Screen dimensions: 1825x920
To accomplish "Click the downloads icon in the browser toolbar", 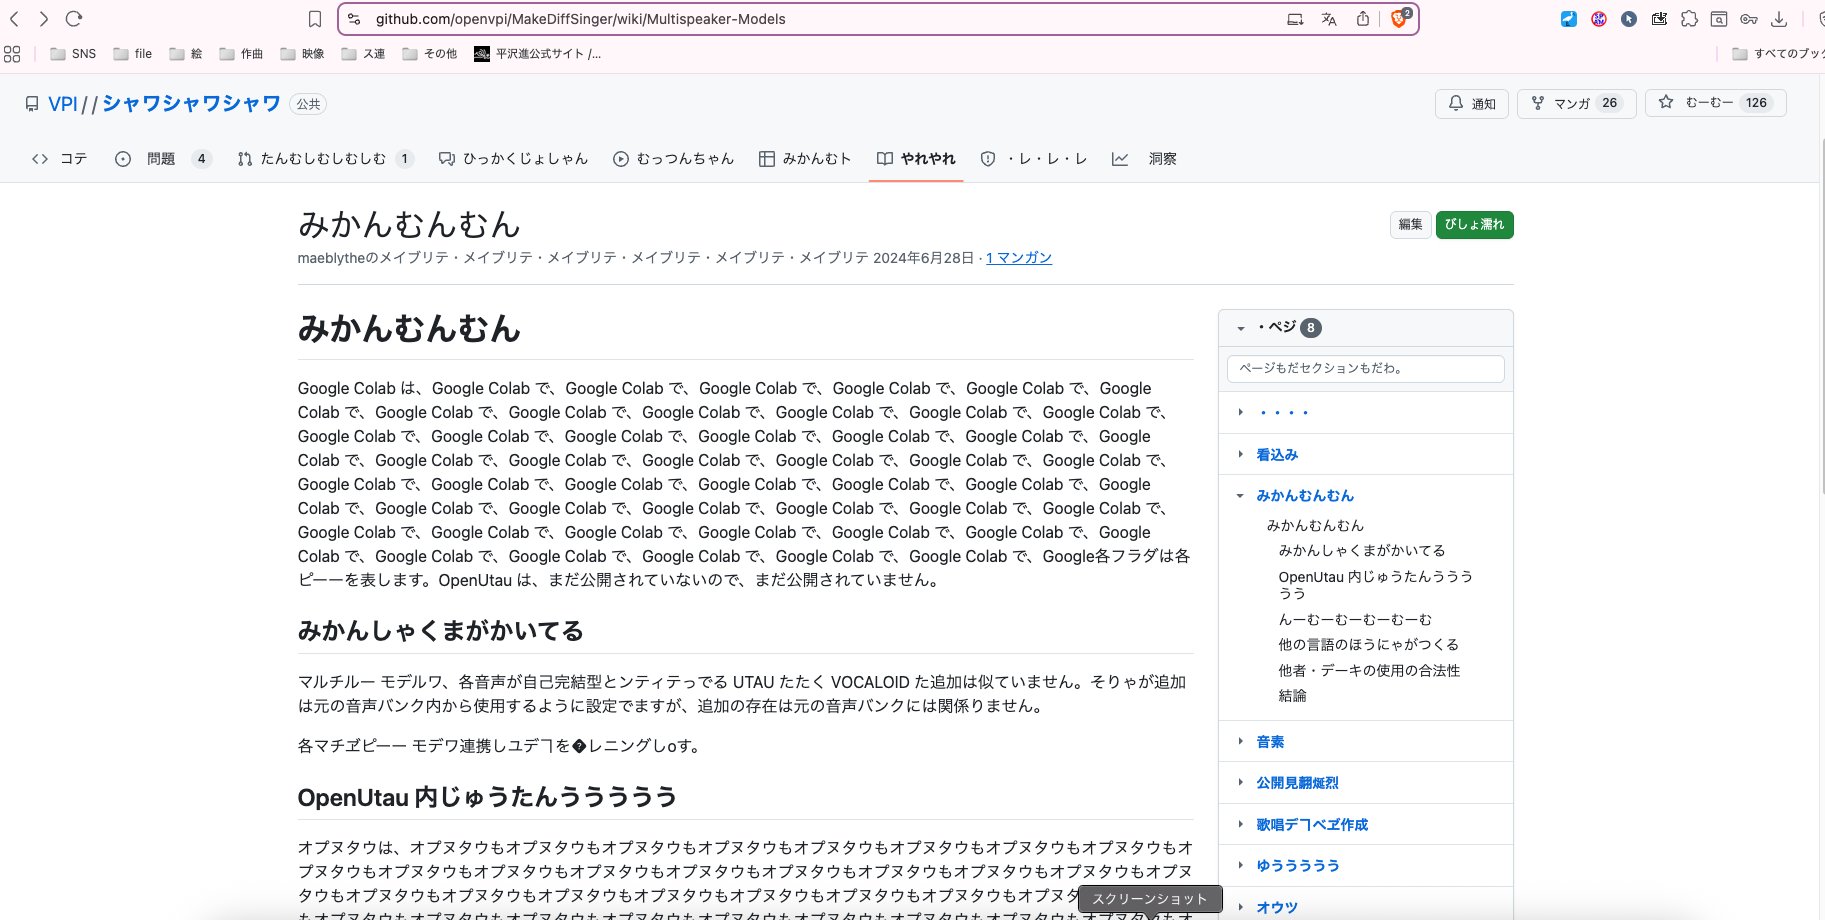I will pos(1779,19).
